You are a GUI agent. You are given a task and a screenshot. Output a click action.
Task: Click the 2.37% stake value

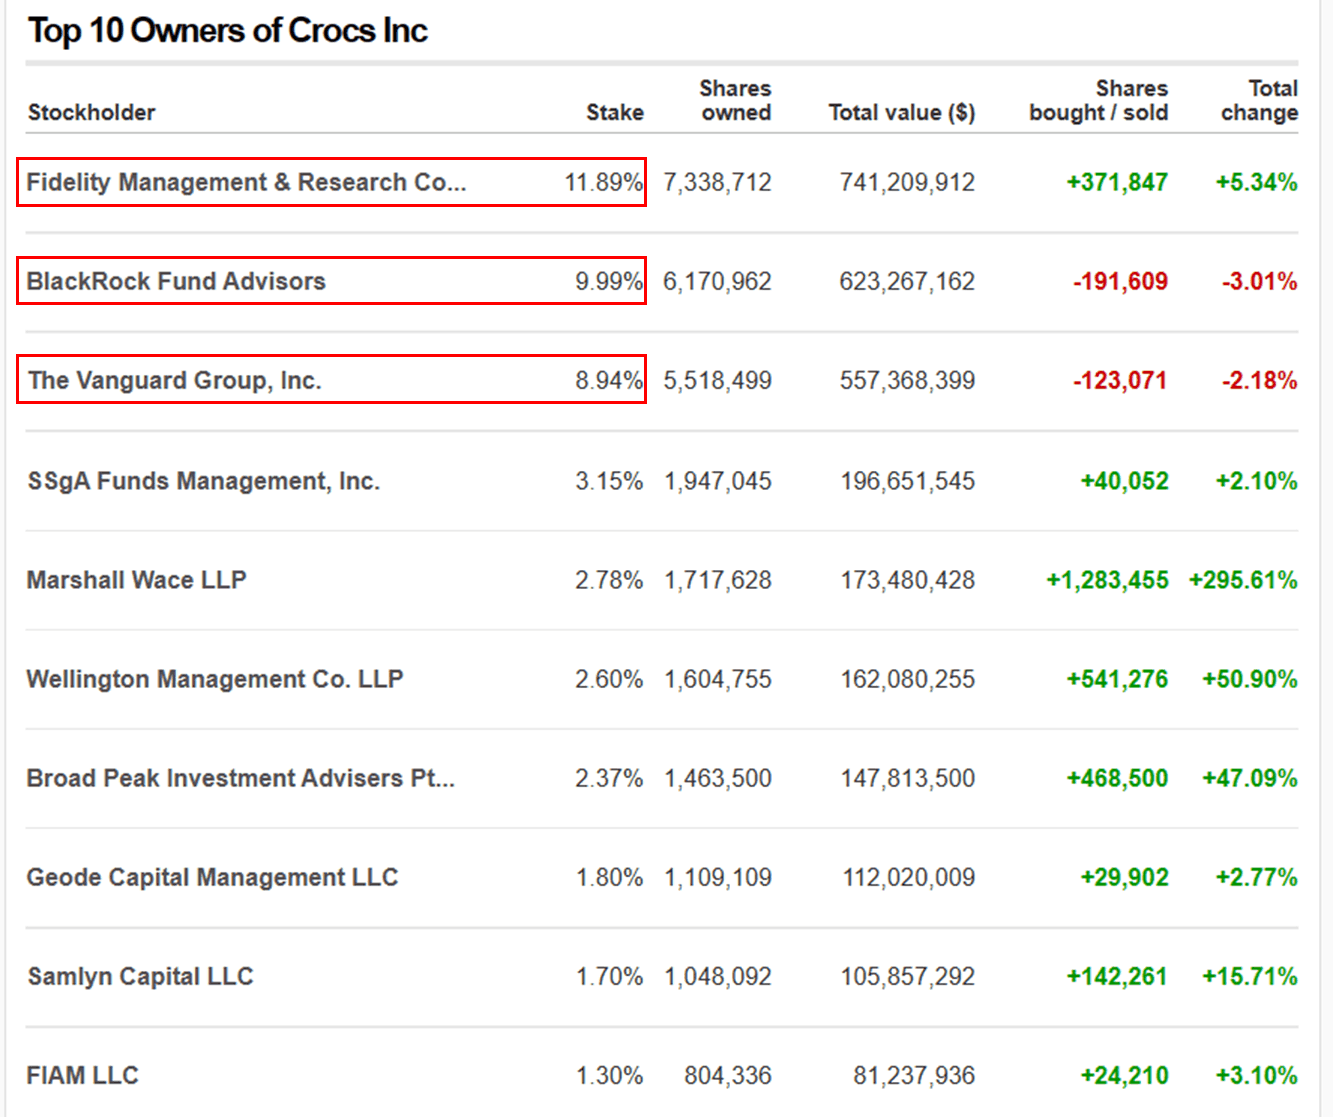609,778
